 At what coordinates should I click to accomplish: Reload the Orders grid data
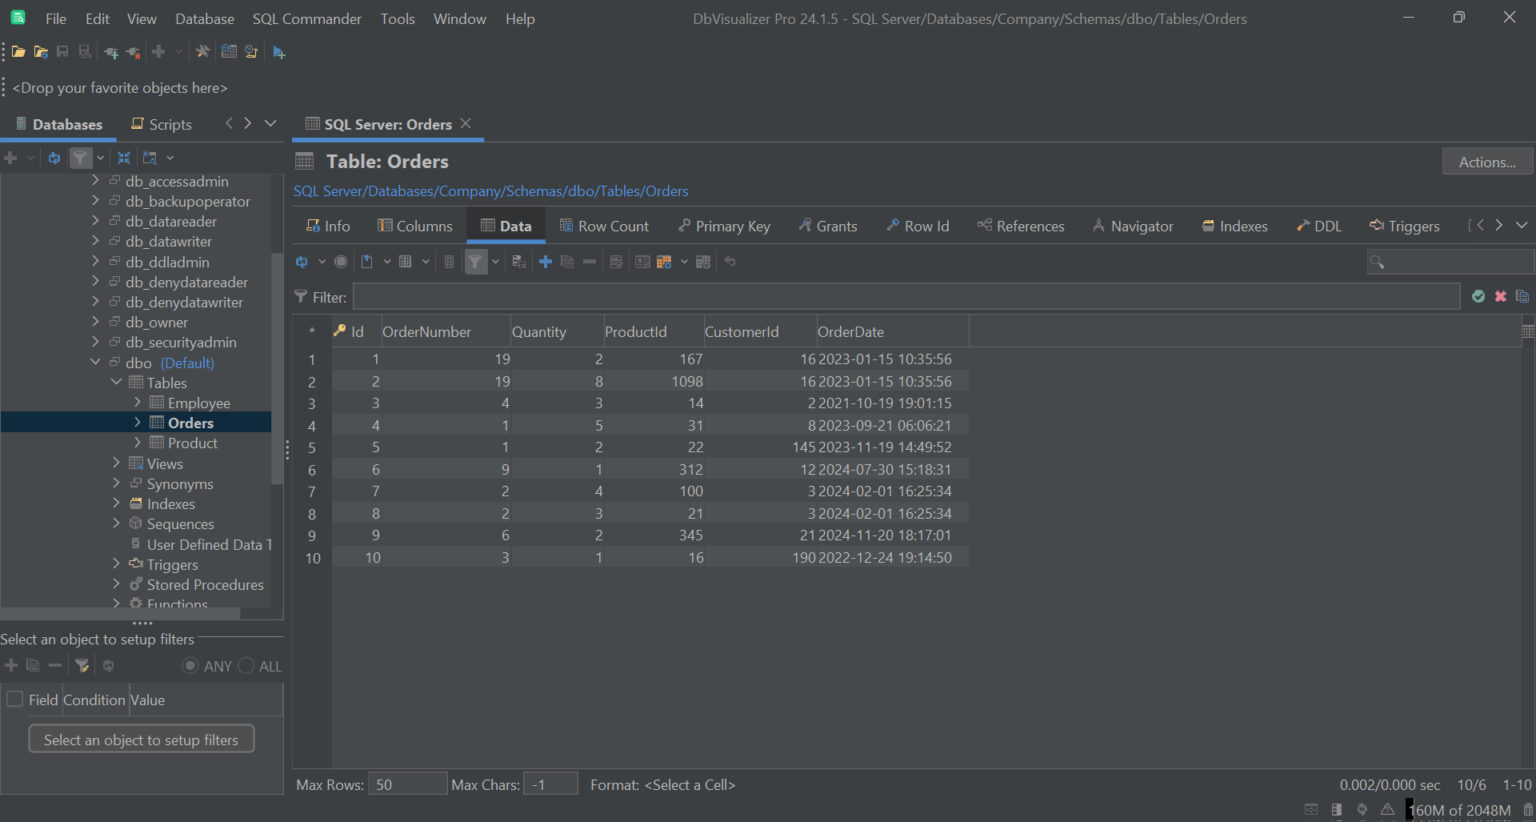pos(301,262)
